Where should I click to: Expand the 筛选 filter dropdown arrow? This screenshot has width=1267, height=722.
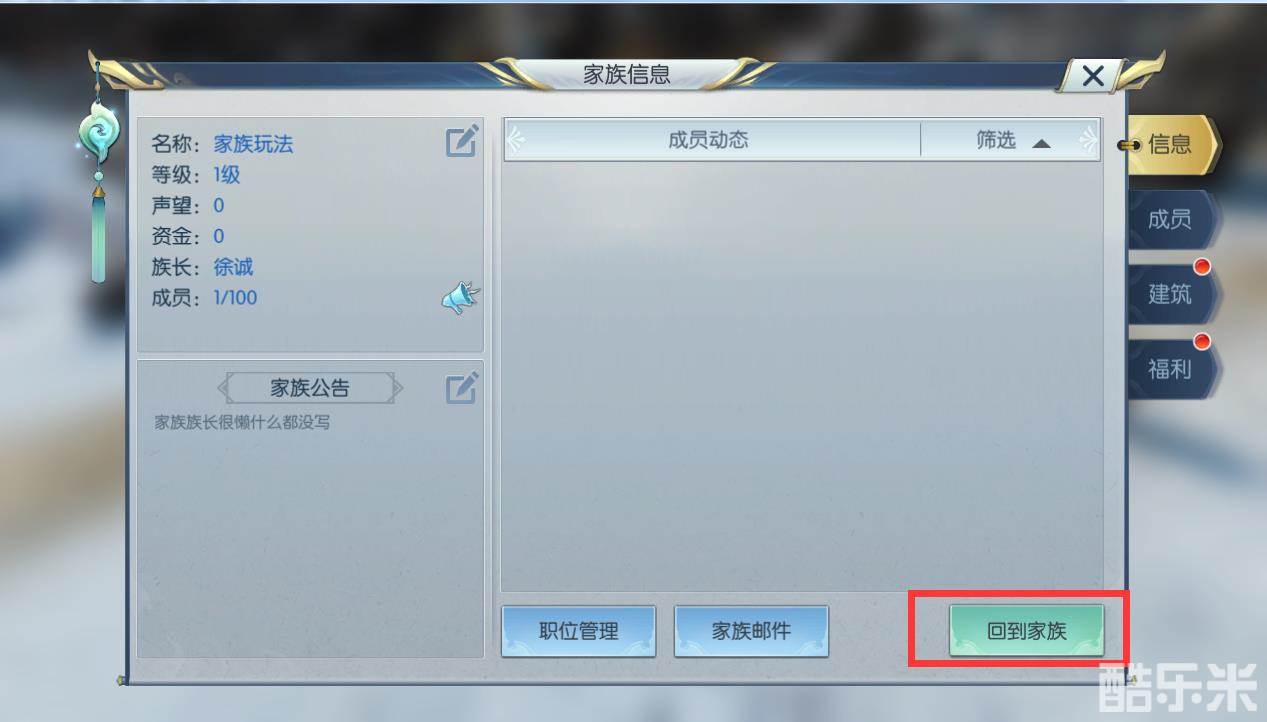click(x=1041, y=143)
